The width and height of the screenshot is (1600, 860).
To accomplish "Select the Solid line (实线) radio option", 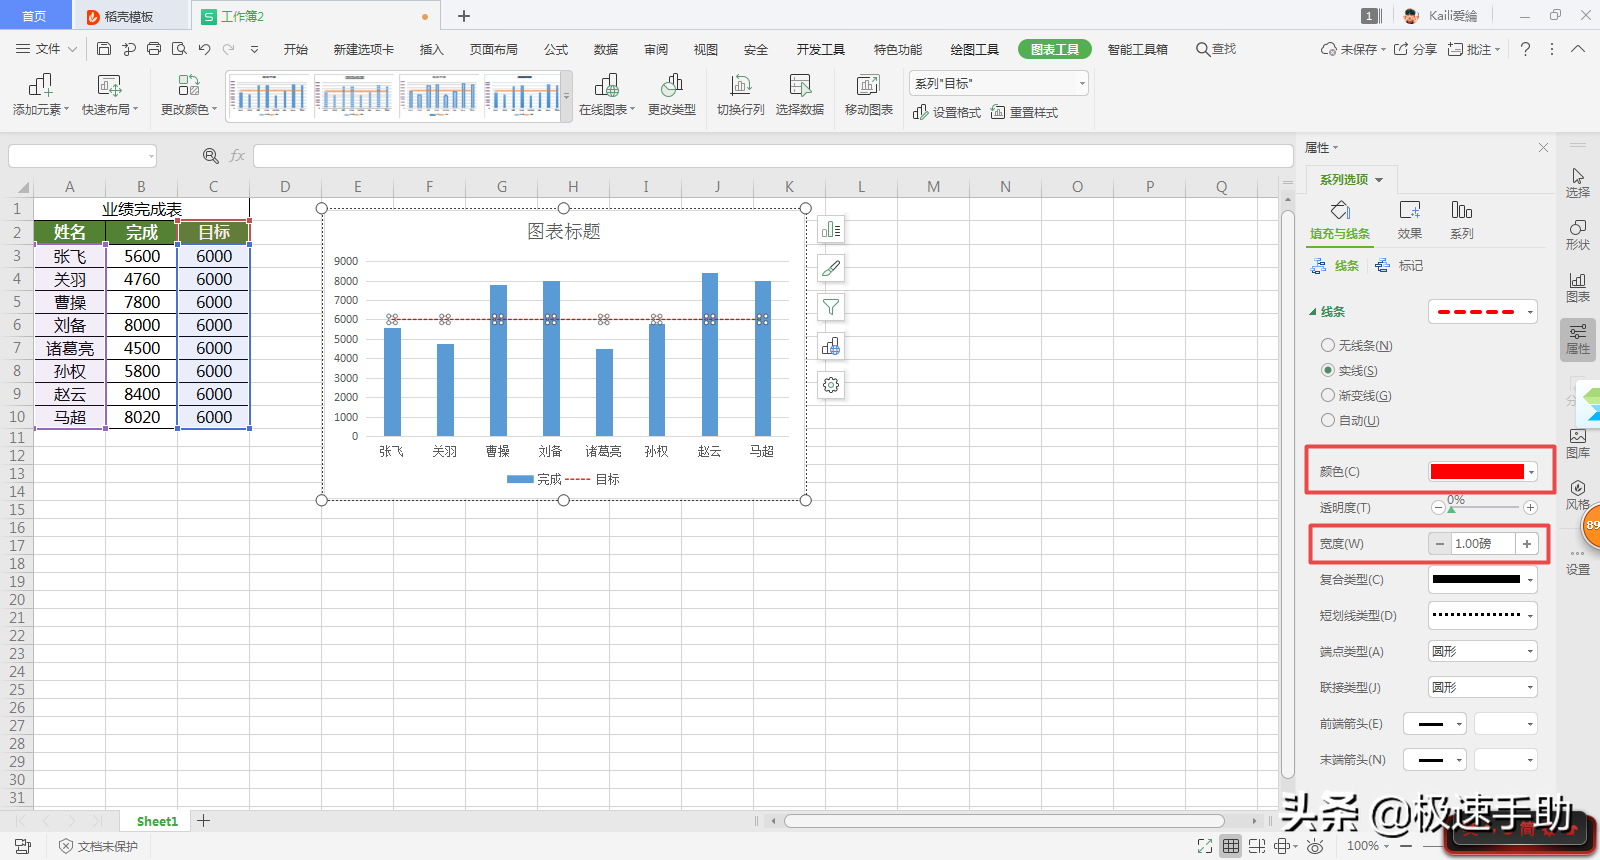I will point(1328,370).
